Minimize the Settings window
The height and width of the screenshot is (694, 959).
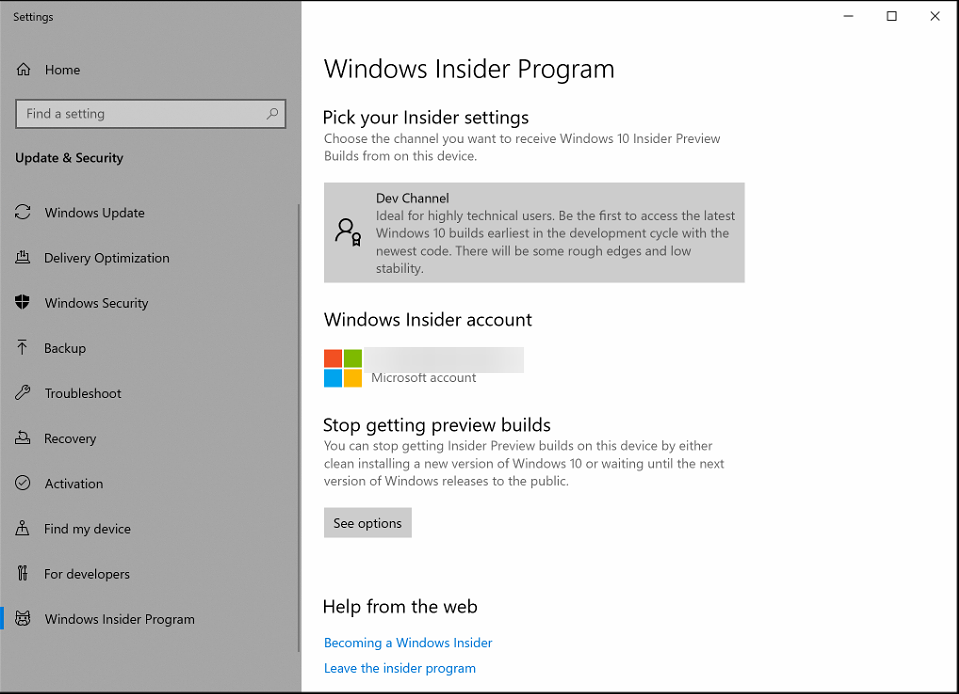pyautogui.click(x=848, y=17)
